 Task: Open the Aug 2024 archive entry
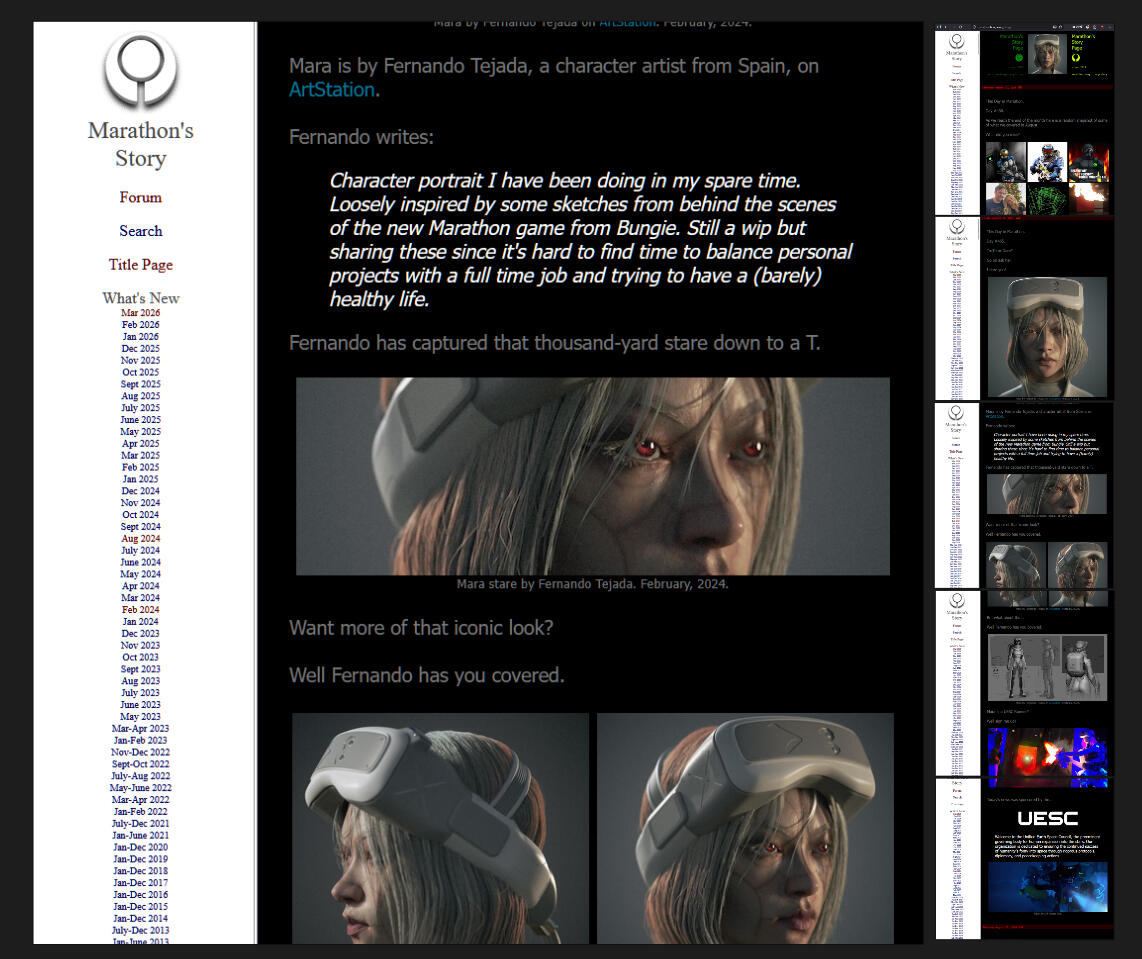coord(141,538)
